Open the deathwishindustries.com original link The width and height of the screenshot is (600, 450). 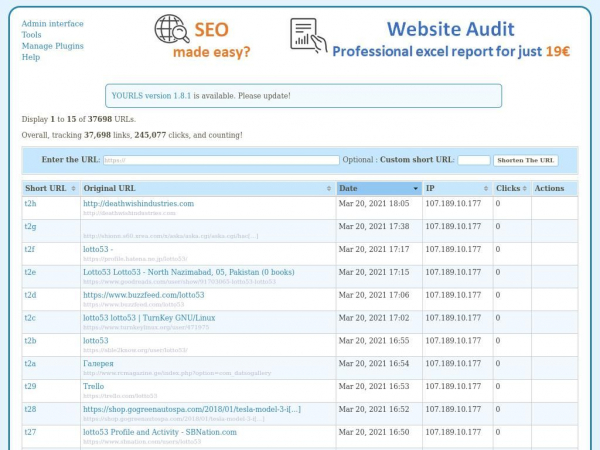tap(139, 204)
